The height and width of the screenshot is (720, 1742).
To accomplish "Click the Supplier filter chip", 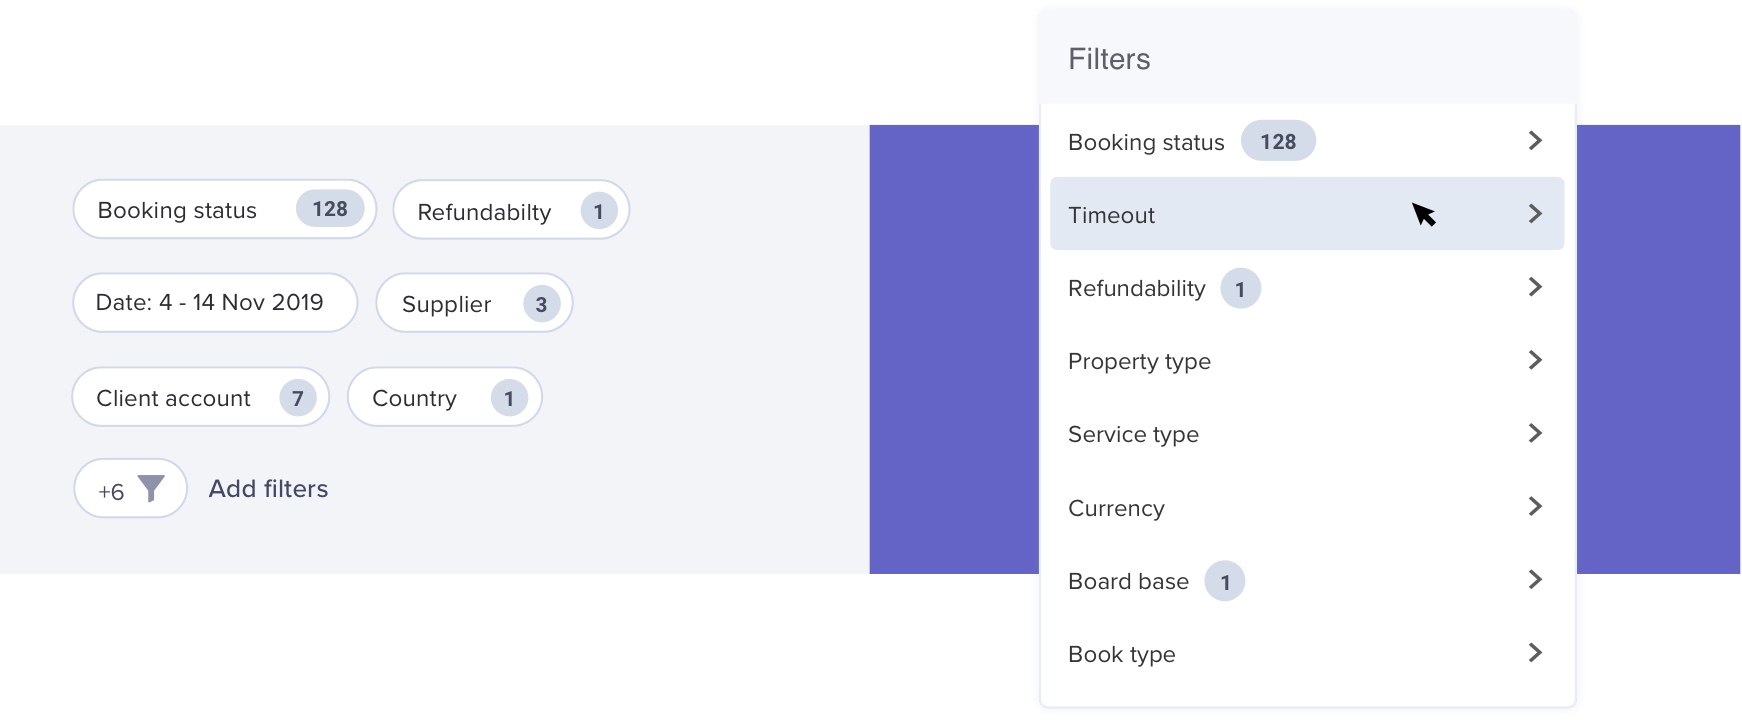I will coord(473,304).
